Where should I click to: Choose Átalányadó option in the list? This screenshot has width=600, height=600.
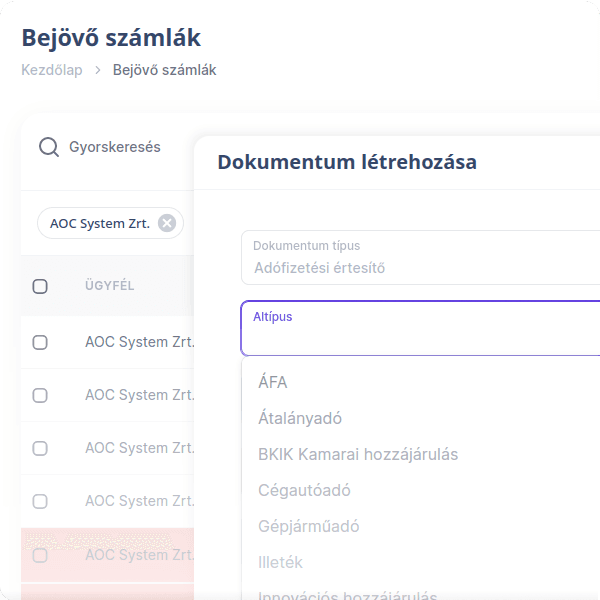pyautogui.click(x=299, y=418)
